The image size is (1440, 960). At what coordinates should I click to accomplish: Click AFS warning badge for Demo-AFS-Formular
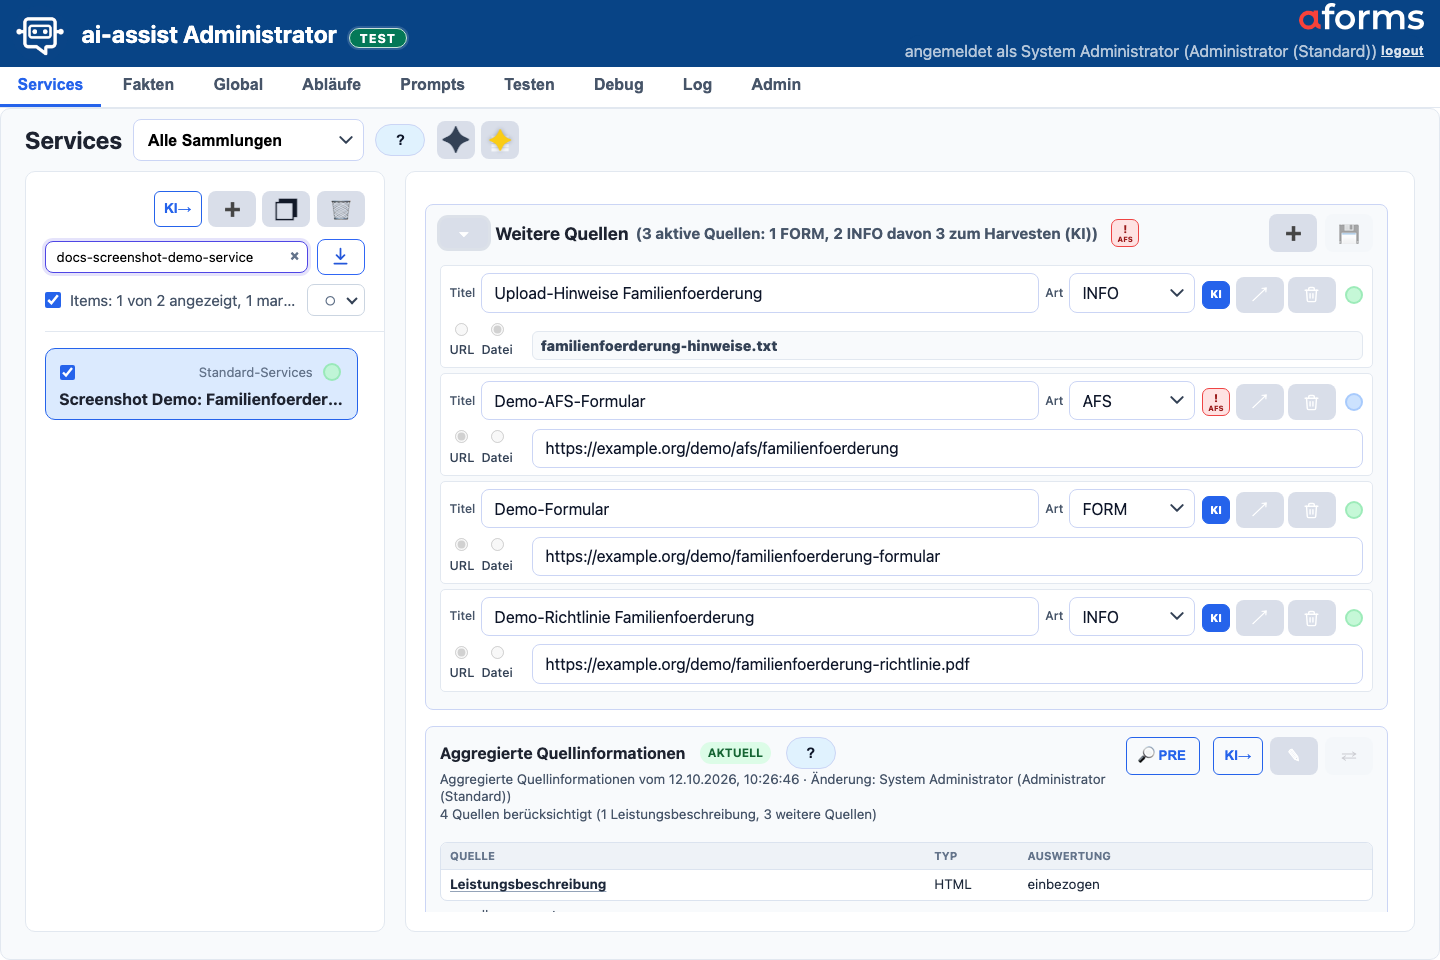point(1216,402)
